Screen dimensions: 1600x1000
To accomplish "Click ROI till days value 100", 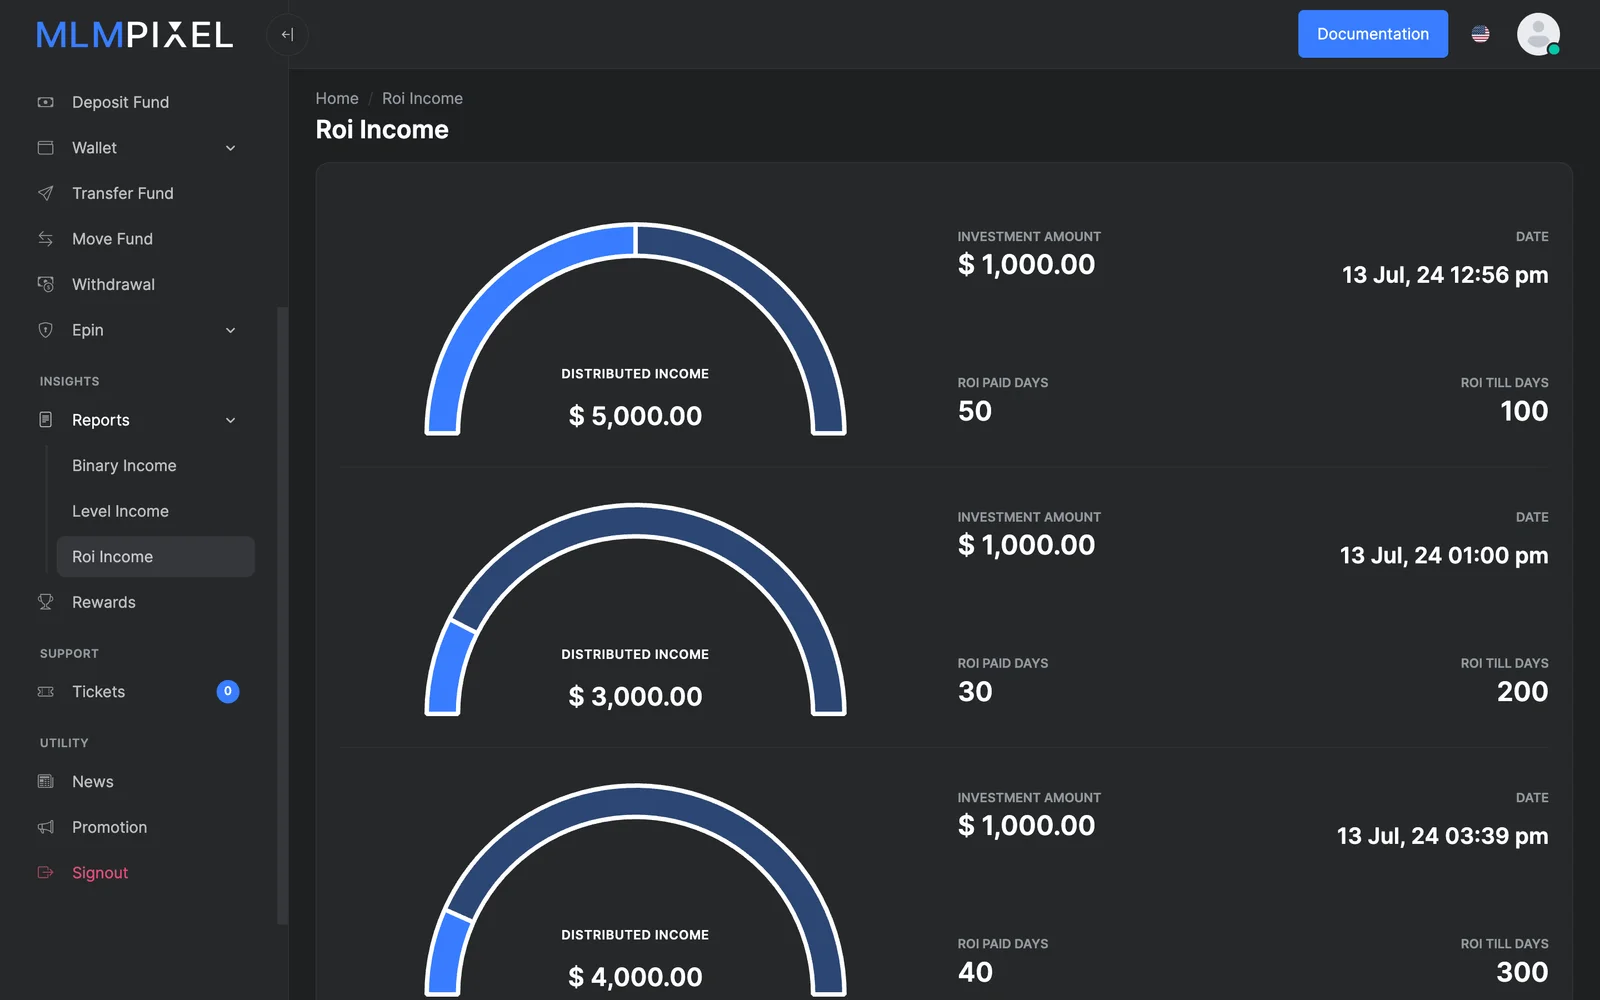I will [1524, 411].
